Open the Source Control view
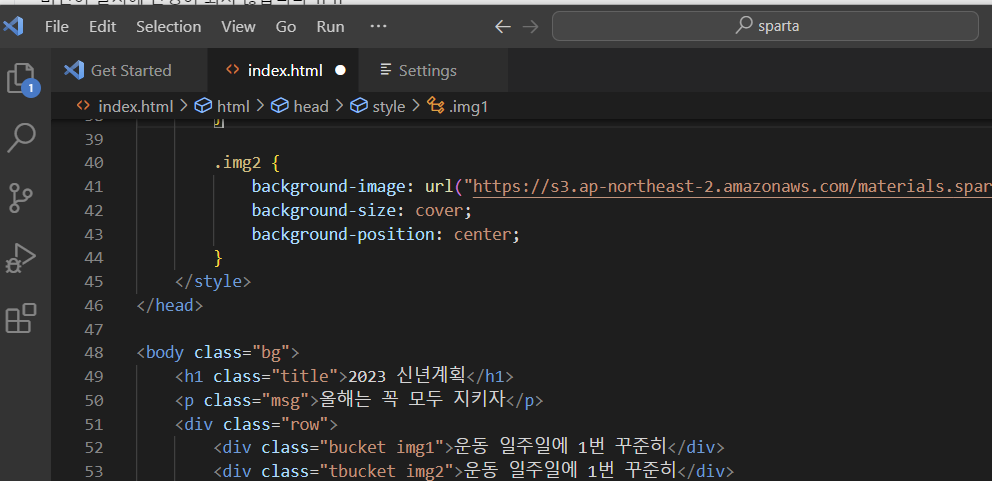This screenshot has height=481, width=992. pyautogui.click(x=22, y=197)
